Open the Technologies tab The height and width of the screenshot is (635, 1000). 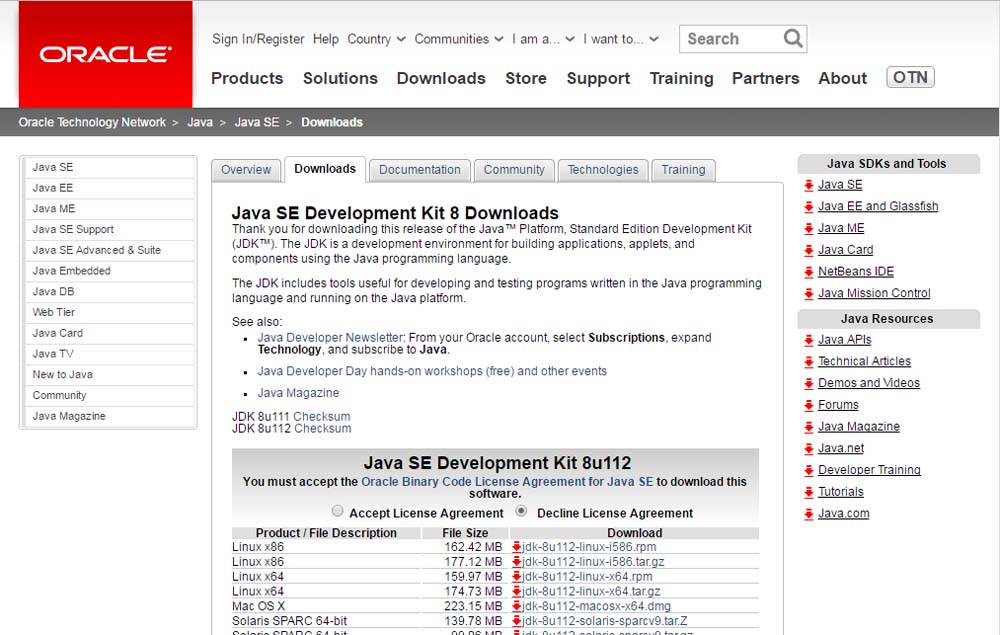(x=602, y=170)
